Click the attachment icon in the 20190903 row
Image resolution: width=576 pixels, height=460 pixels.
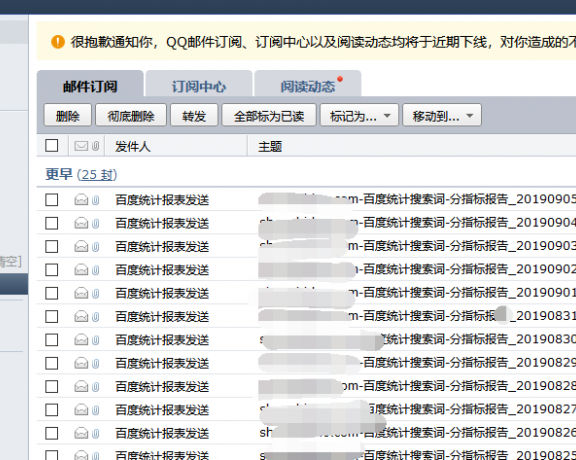click(96, 247)
